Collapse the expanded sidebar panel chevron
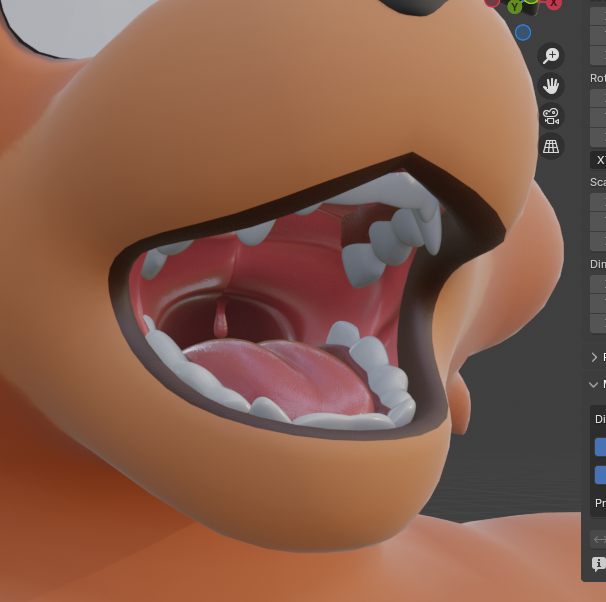Screen dimensions: 606x602 (x=593, y=384)
